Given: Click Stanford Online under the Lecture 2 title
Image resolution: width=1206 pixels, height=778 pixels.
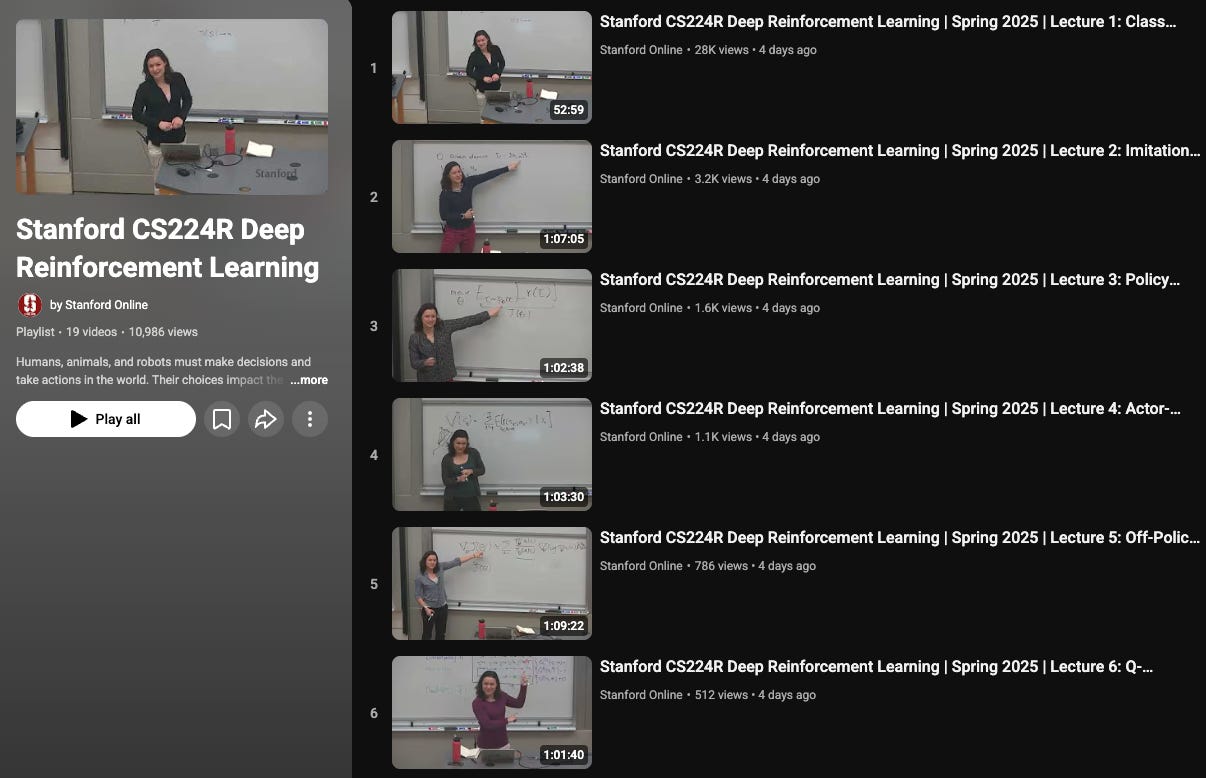Looking at the screenshot, I should [x=641, y=179].
